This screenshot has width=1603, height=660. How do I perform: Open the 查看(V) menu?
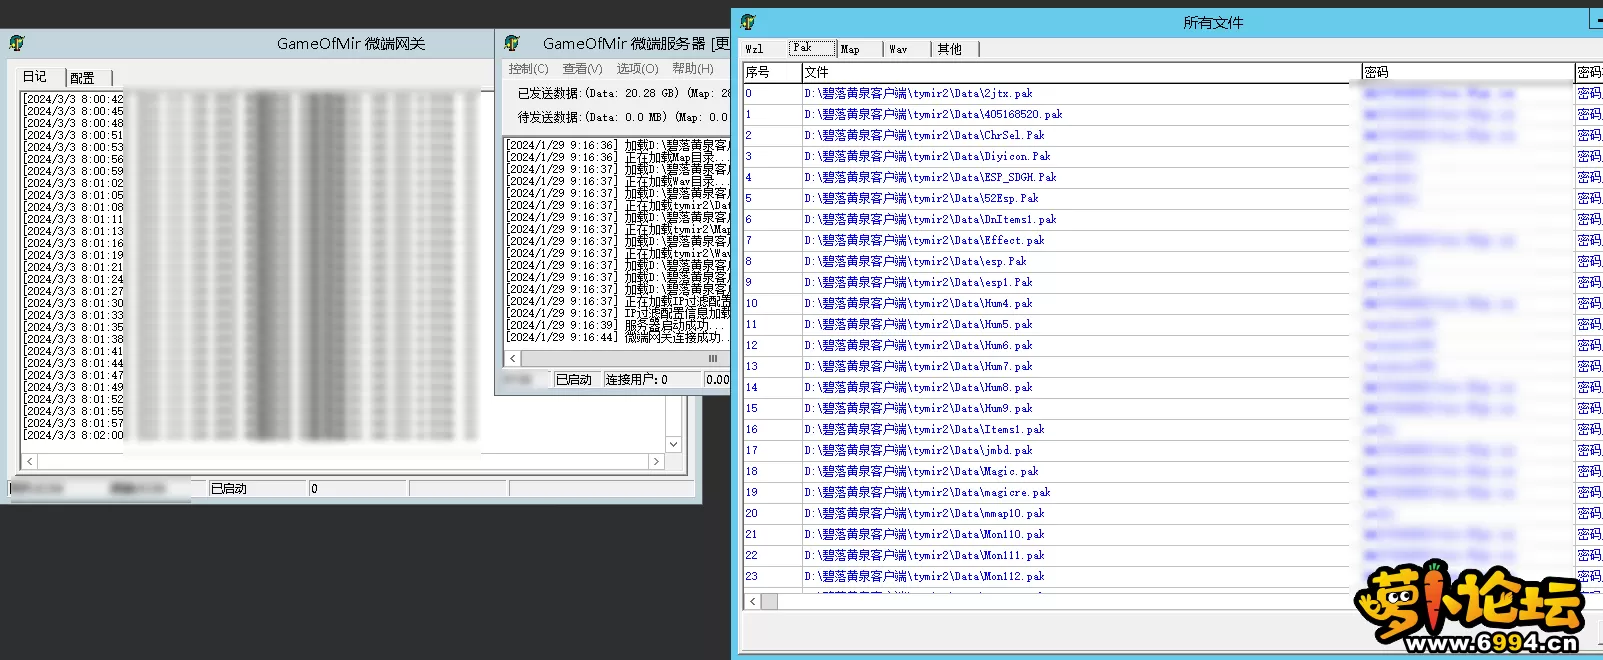pos(582,69)
